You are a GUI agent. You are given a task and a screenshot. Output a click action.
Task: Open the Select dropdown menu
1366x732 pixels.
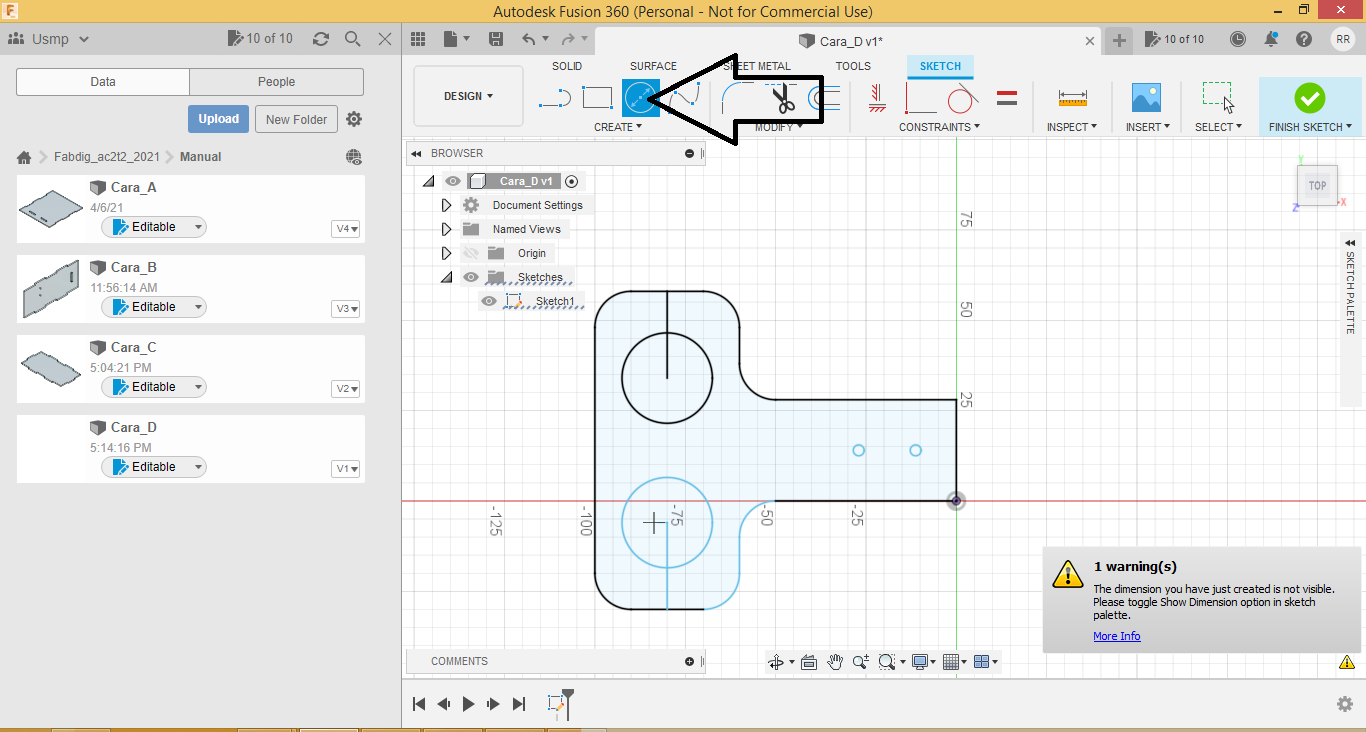pos(1218,127)
